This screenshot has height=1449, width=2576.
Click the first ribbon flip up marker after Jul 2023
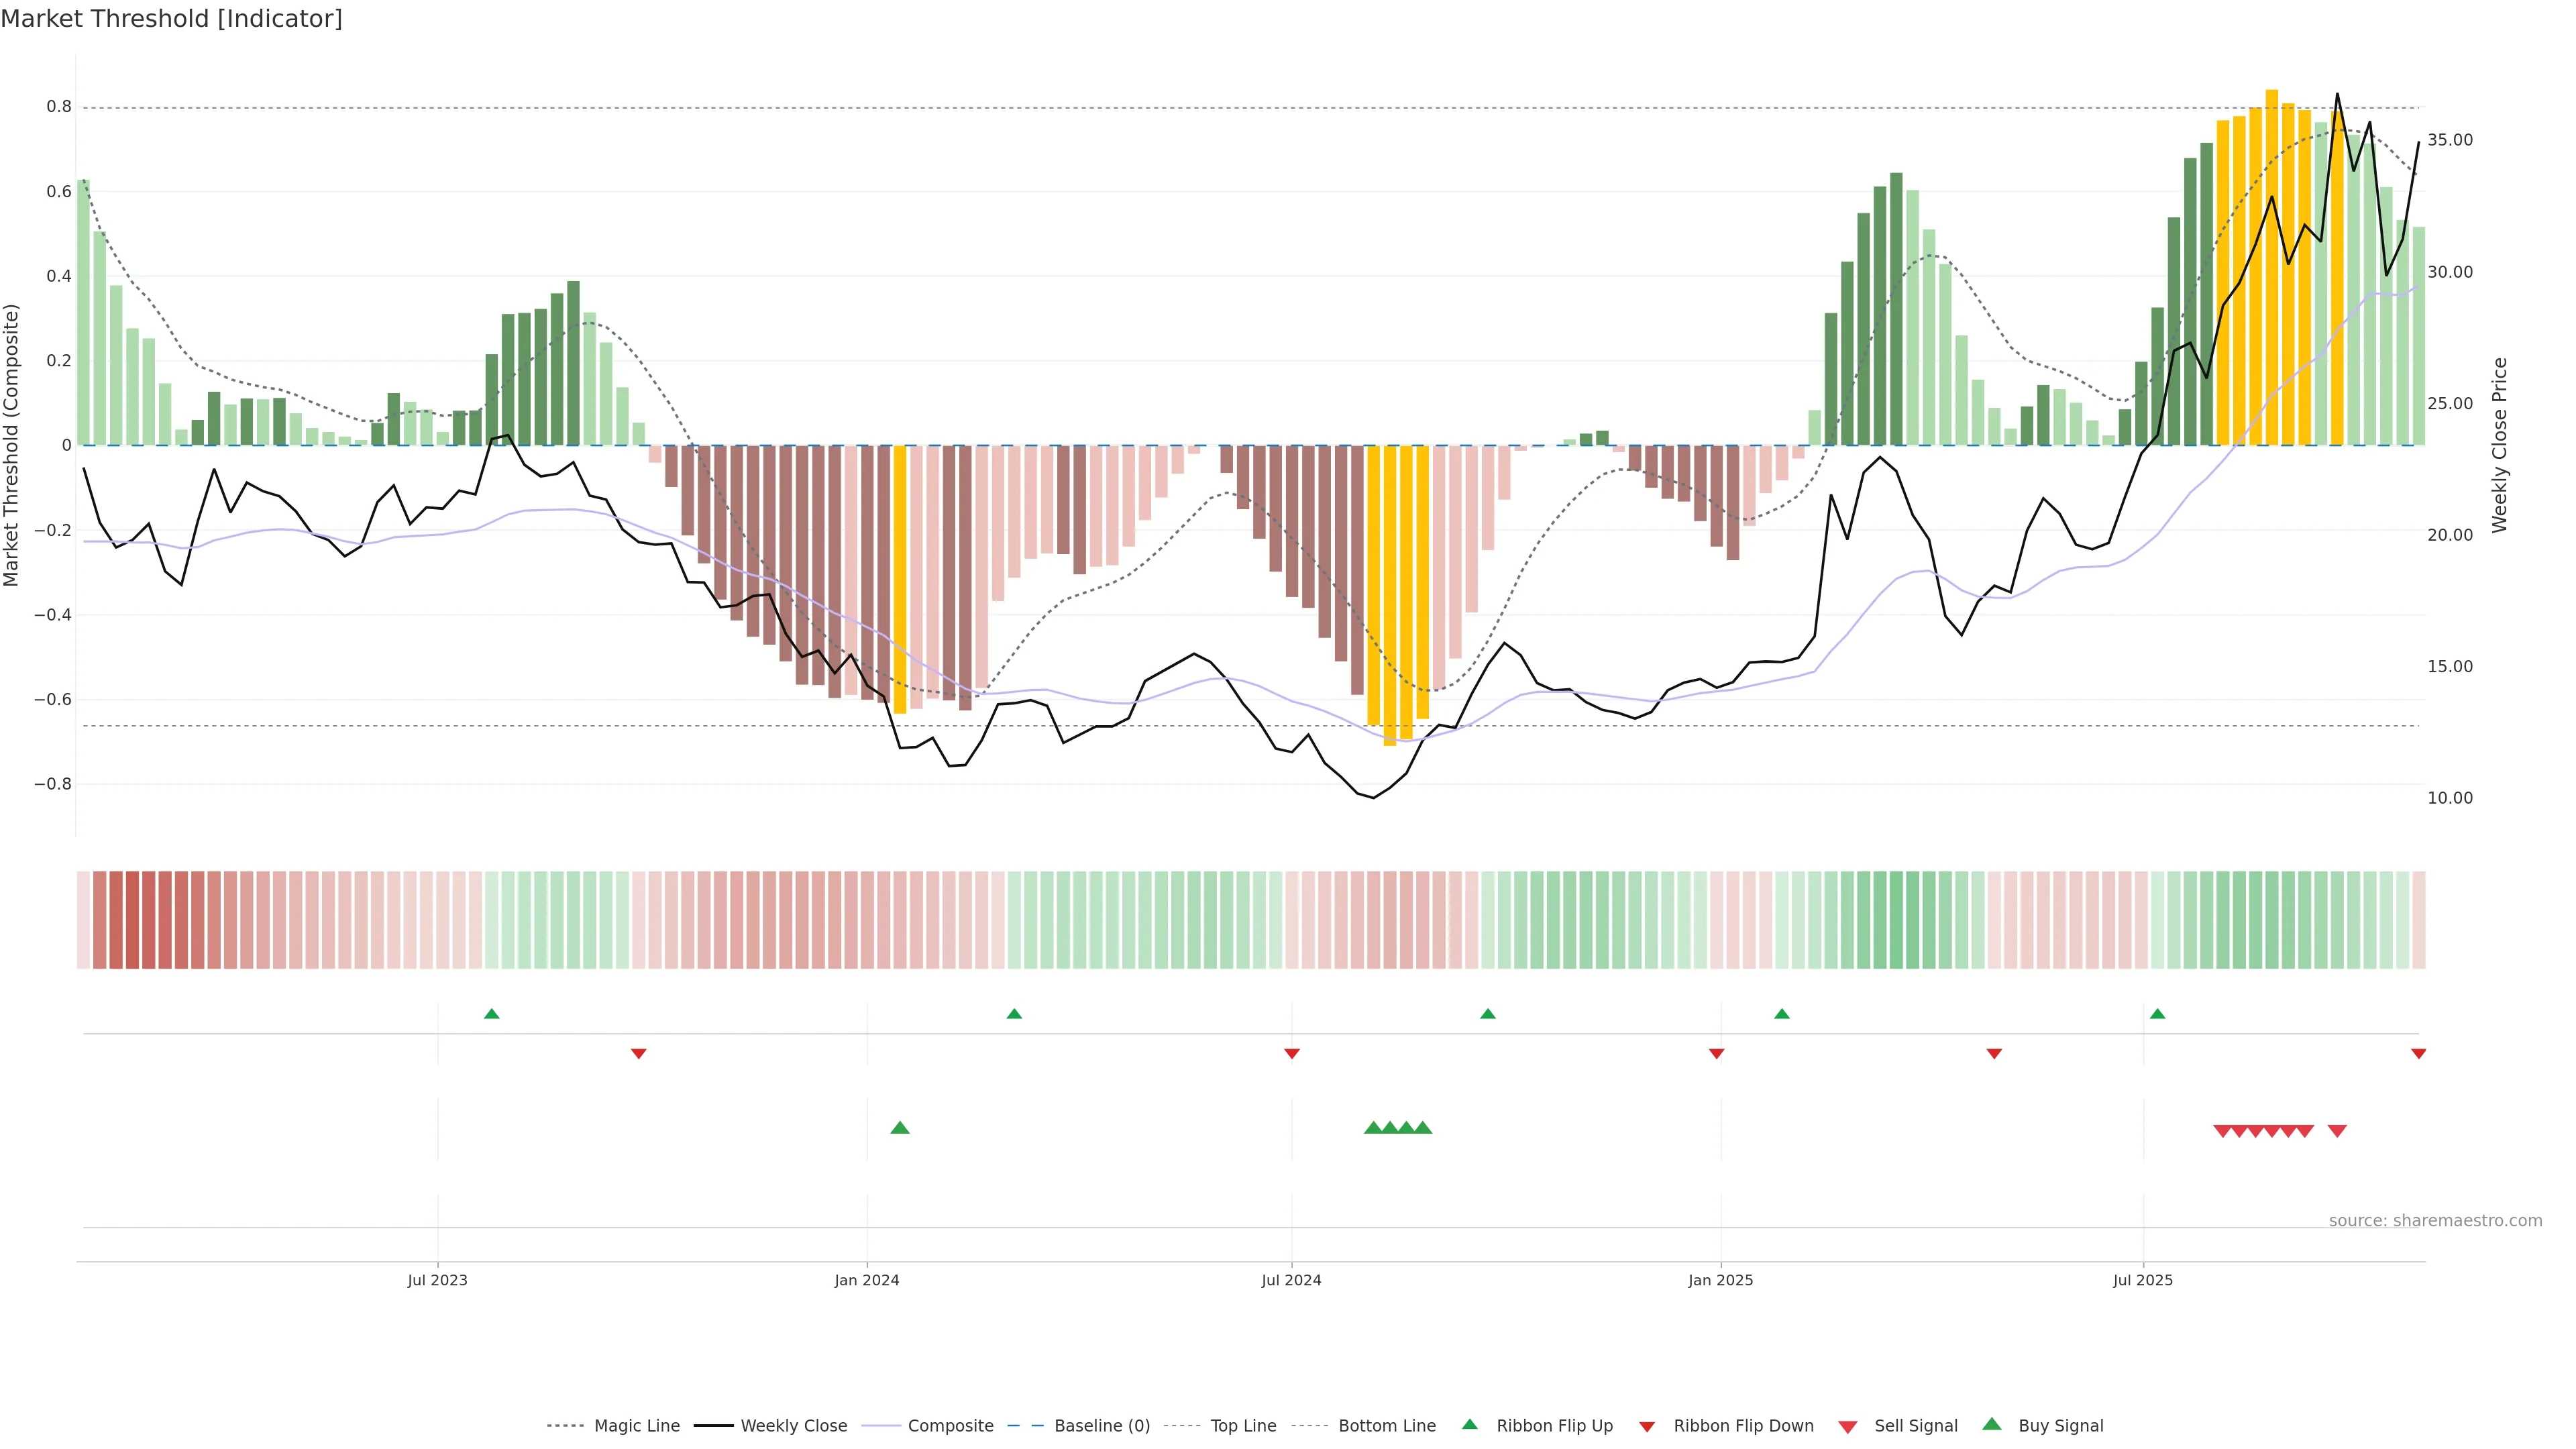tap(491, 1014)
